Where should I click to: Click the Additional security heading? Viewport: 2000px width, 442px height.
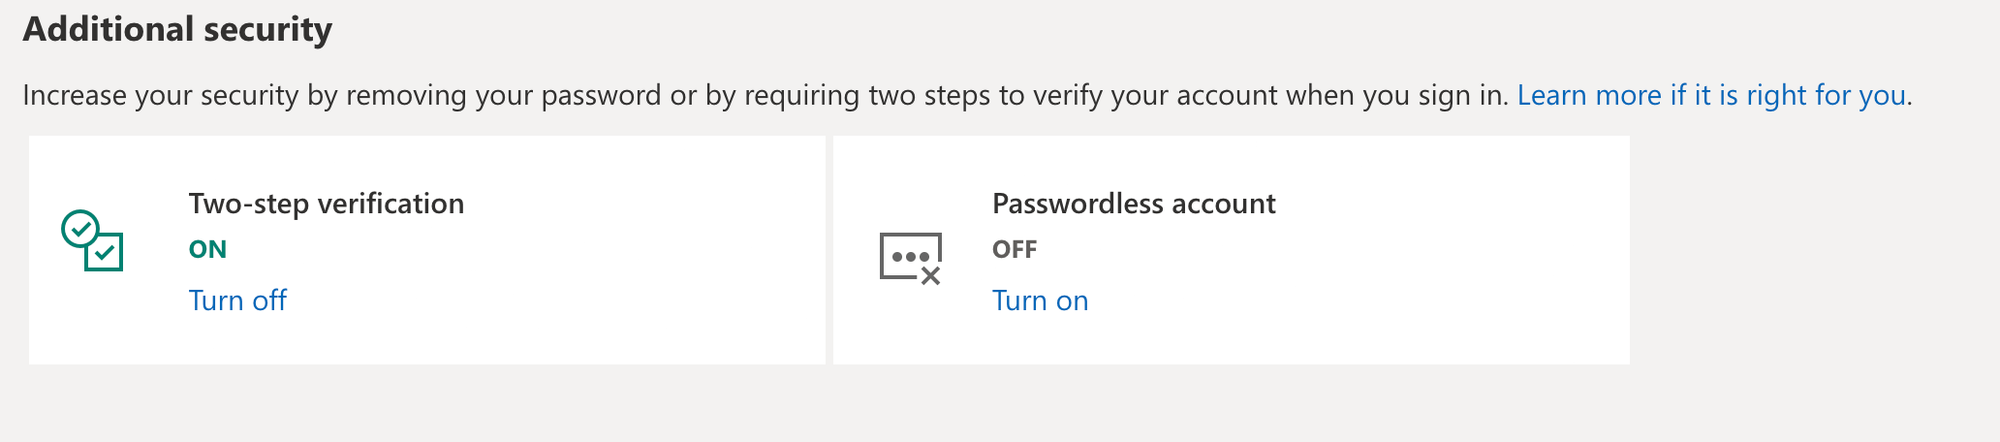[x=177, y=29]
